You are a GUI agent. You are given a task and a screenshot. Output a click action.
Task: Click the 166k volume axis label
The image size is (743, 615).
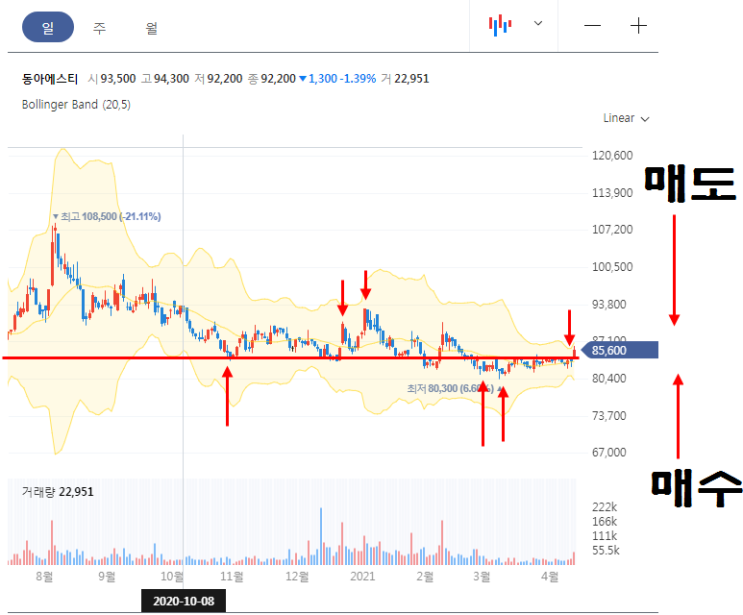coord(604,522)
